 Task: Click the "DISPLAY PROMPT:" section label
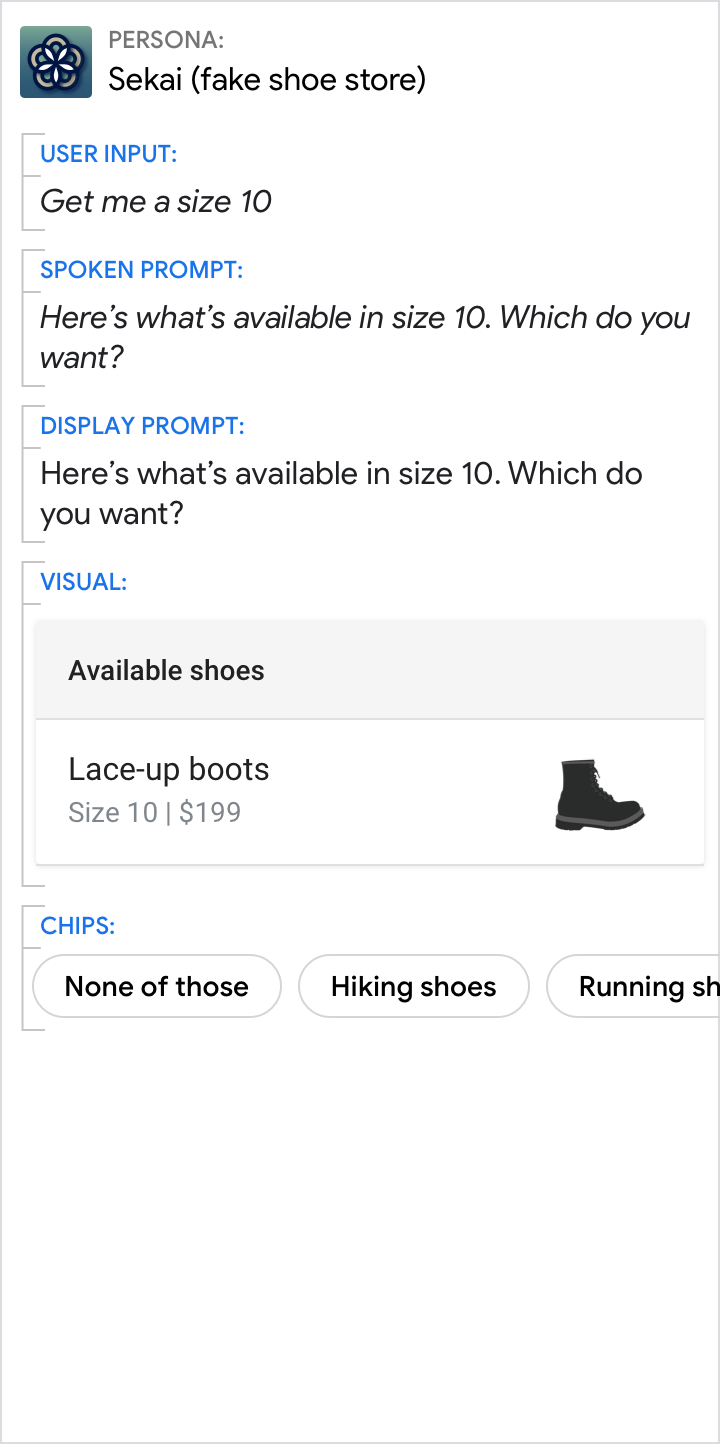point(142,426)
